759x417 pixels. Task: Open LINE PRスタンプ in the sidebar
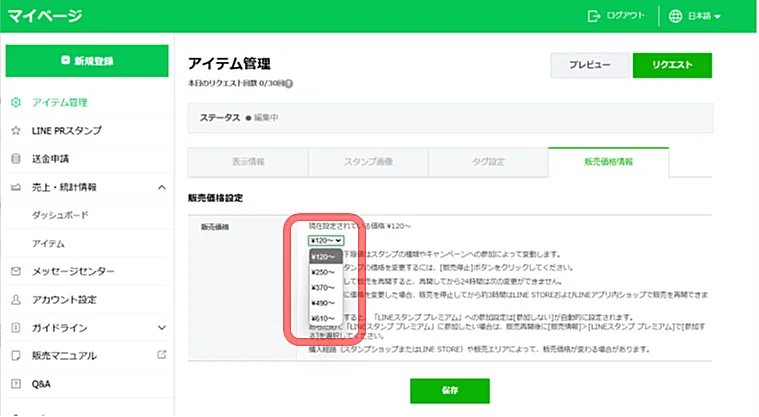pyautogui.click(x=67, y=130)
